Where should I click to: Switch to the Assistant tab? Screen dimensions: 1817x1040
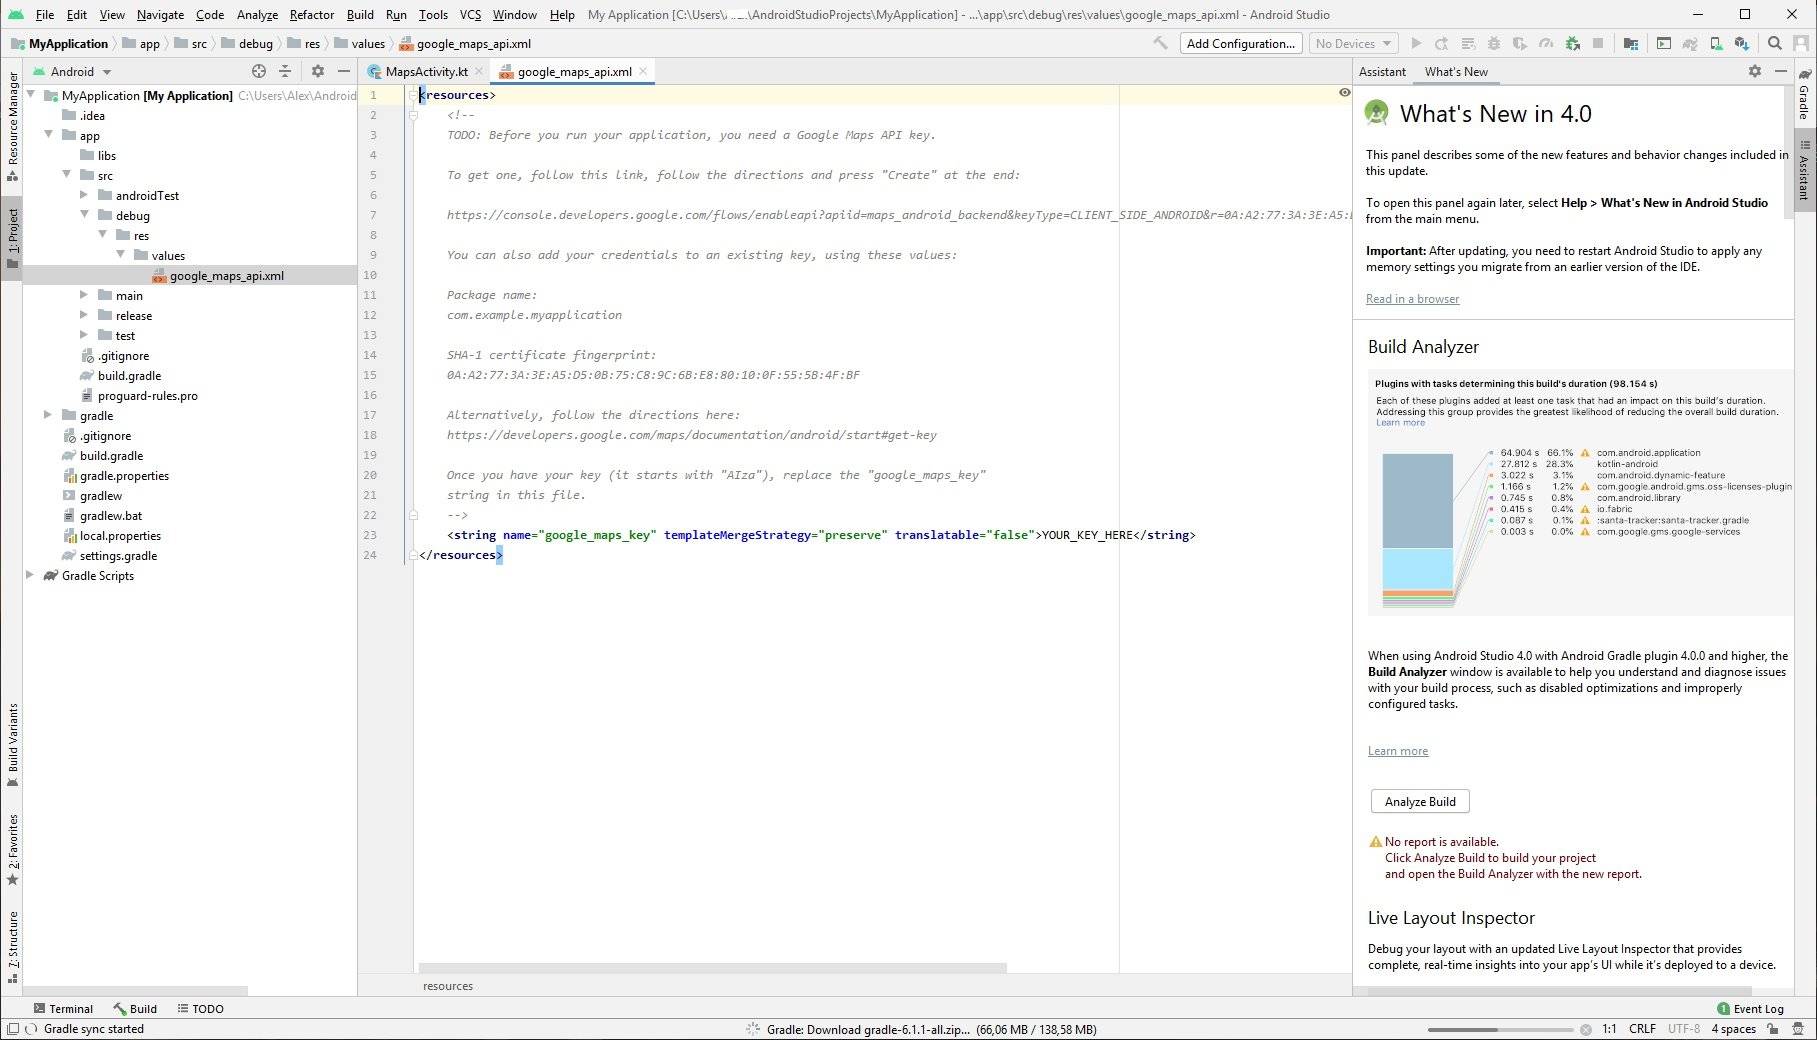pyautogui.click(x=1382, y=71)
